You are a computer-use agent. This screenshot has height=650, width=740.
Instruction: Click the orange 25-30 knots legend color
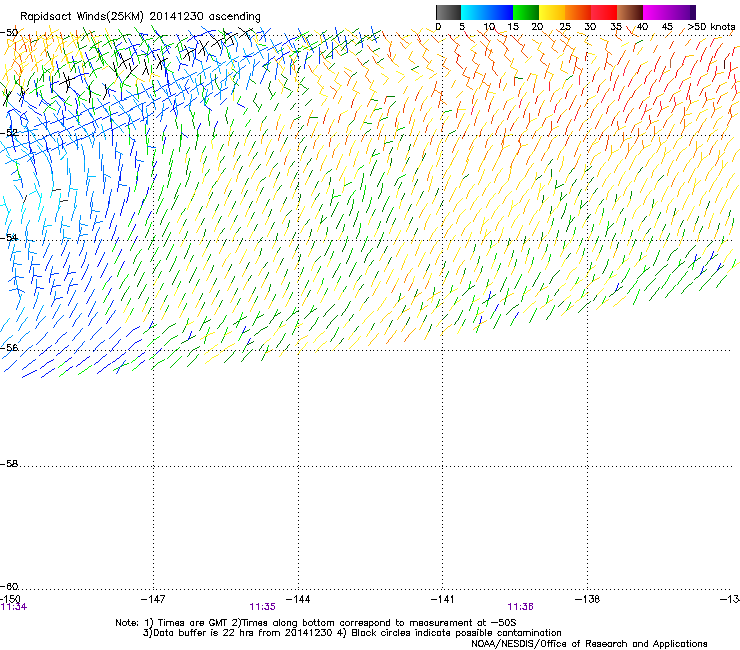(578, 12)
